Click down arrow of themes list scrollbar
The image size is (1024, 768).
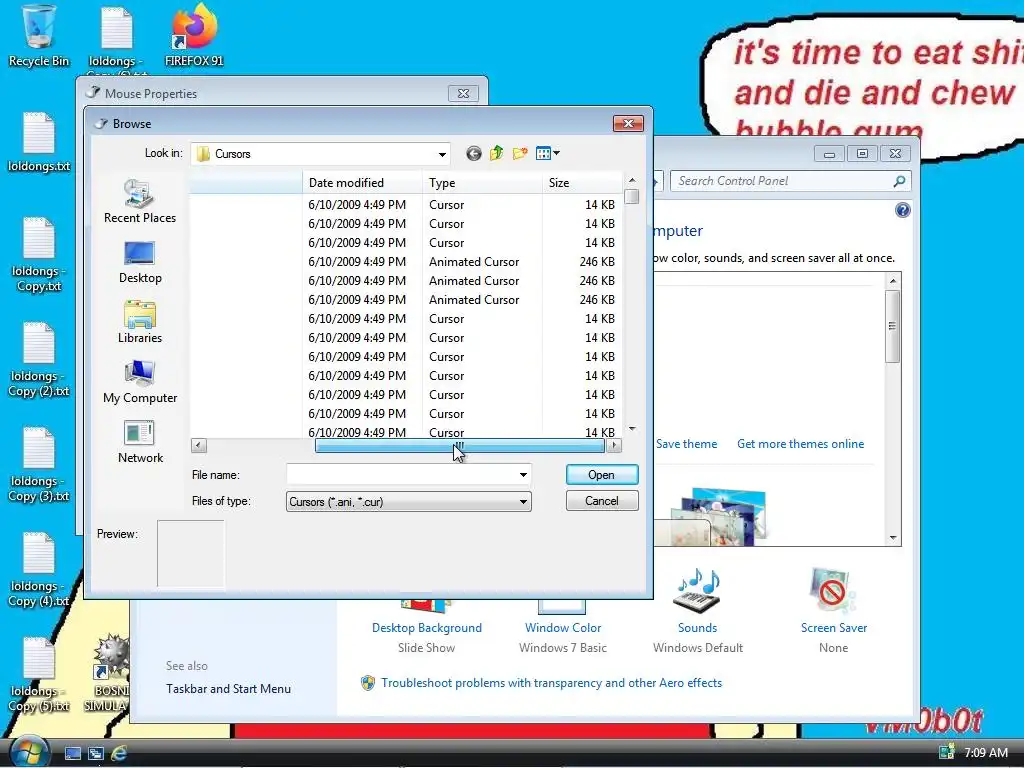(893, 538)
